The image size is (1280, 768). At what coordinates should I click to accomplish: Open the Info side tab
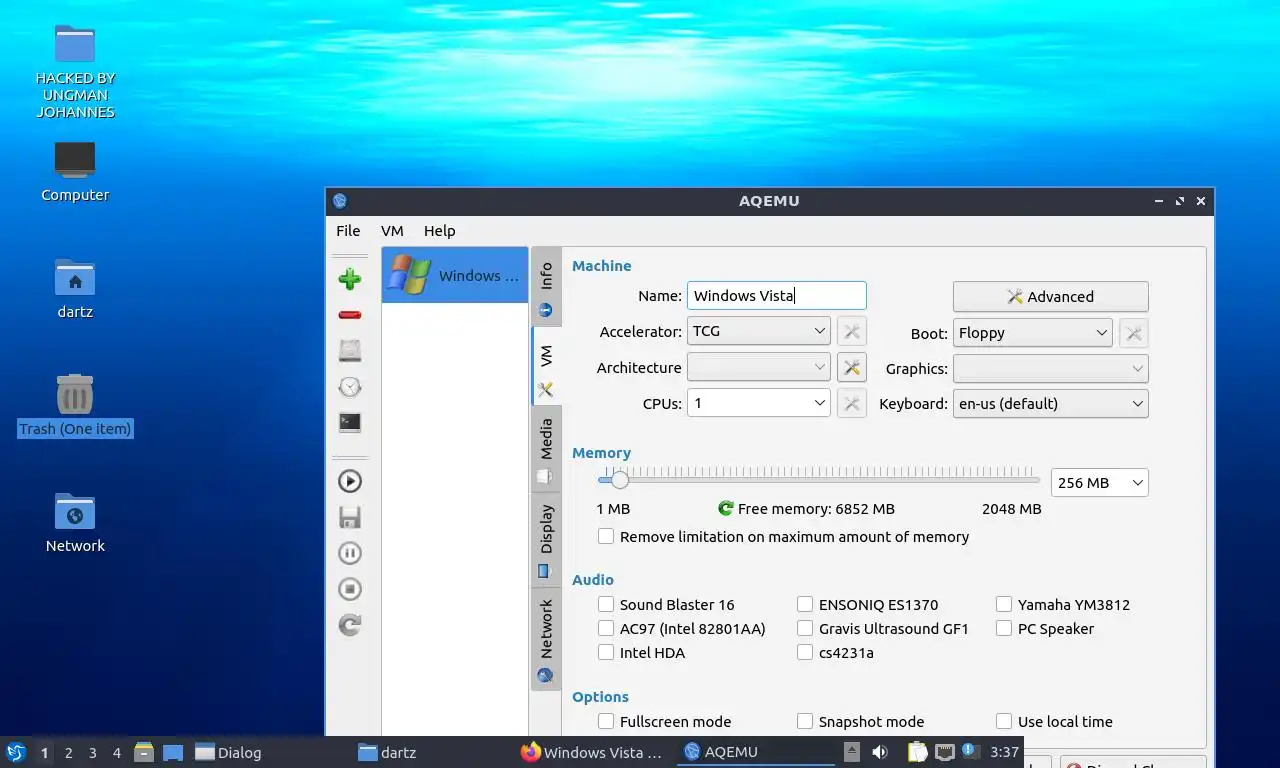click(x=546, y=287)
